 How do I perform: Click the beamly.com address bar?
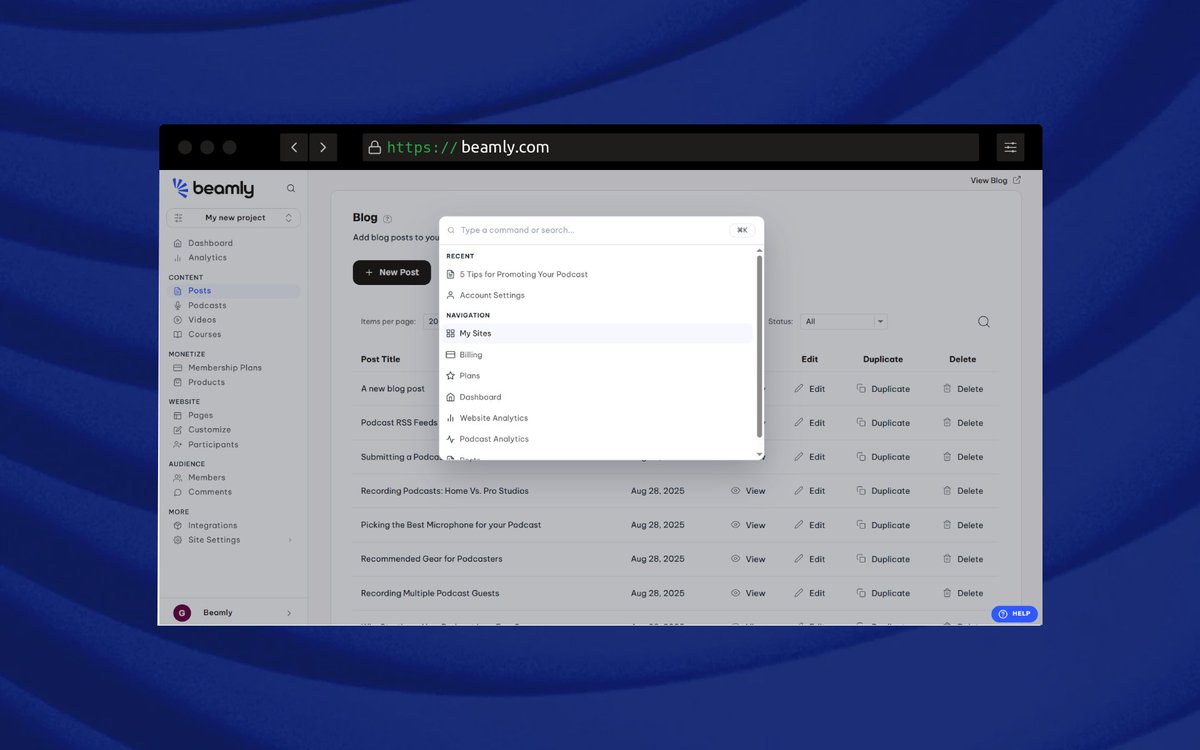click(670, 147)
